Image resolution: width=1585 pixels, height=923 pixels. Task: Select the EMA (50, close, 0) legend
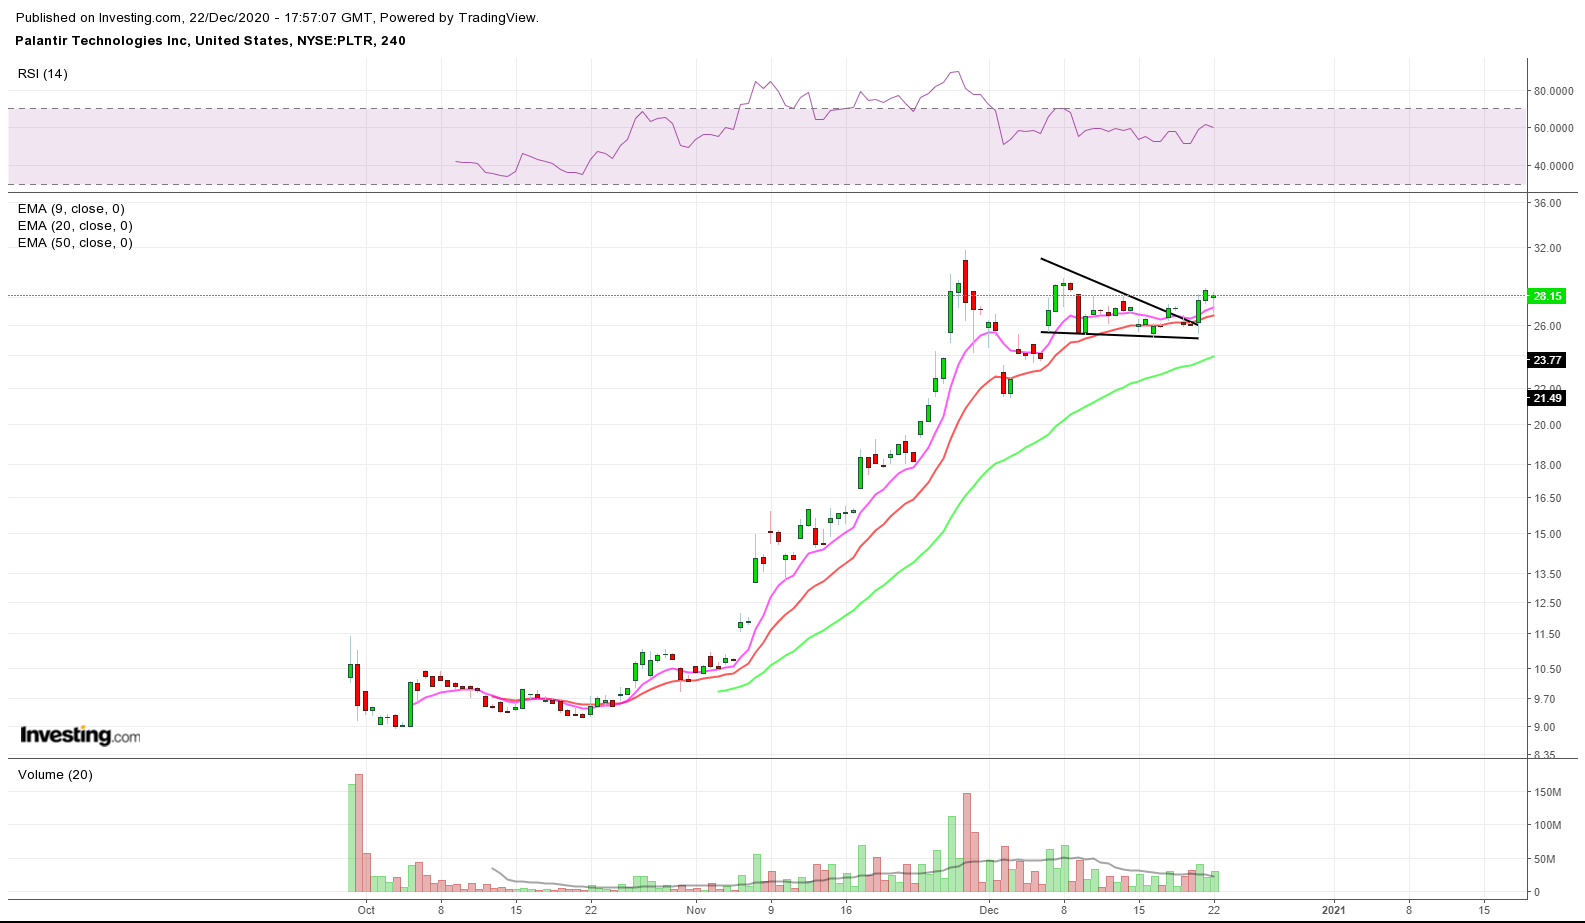(75, 243)
